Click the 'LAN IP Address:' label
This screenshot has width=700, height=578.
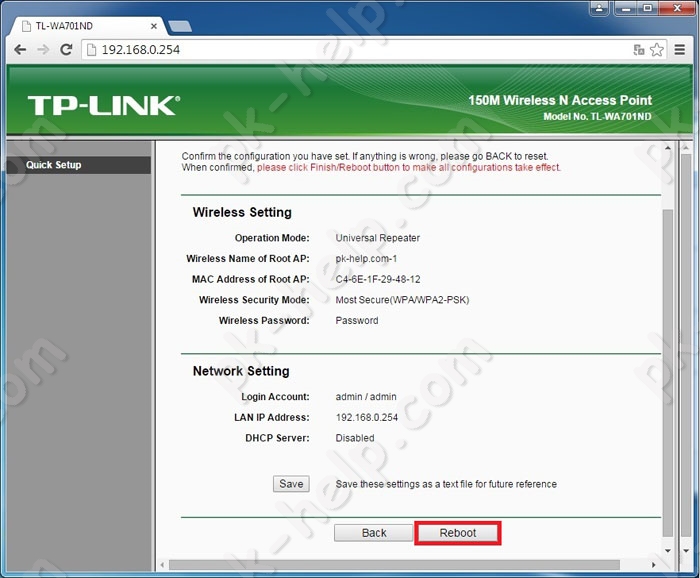[271, 417]
